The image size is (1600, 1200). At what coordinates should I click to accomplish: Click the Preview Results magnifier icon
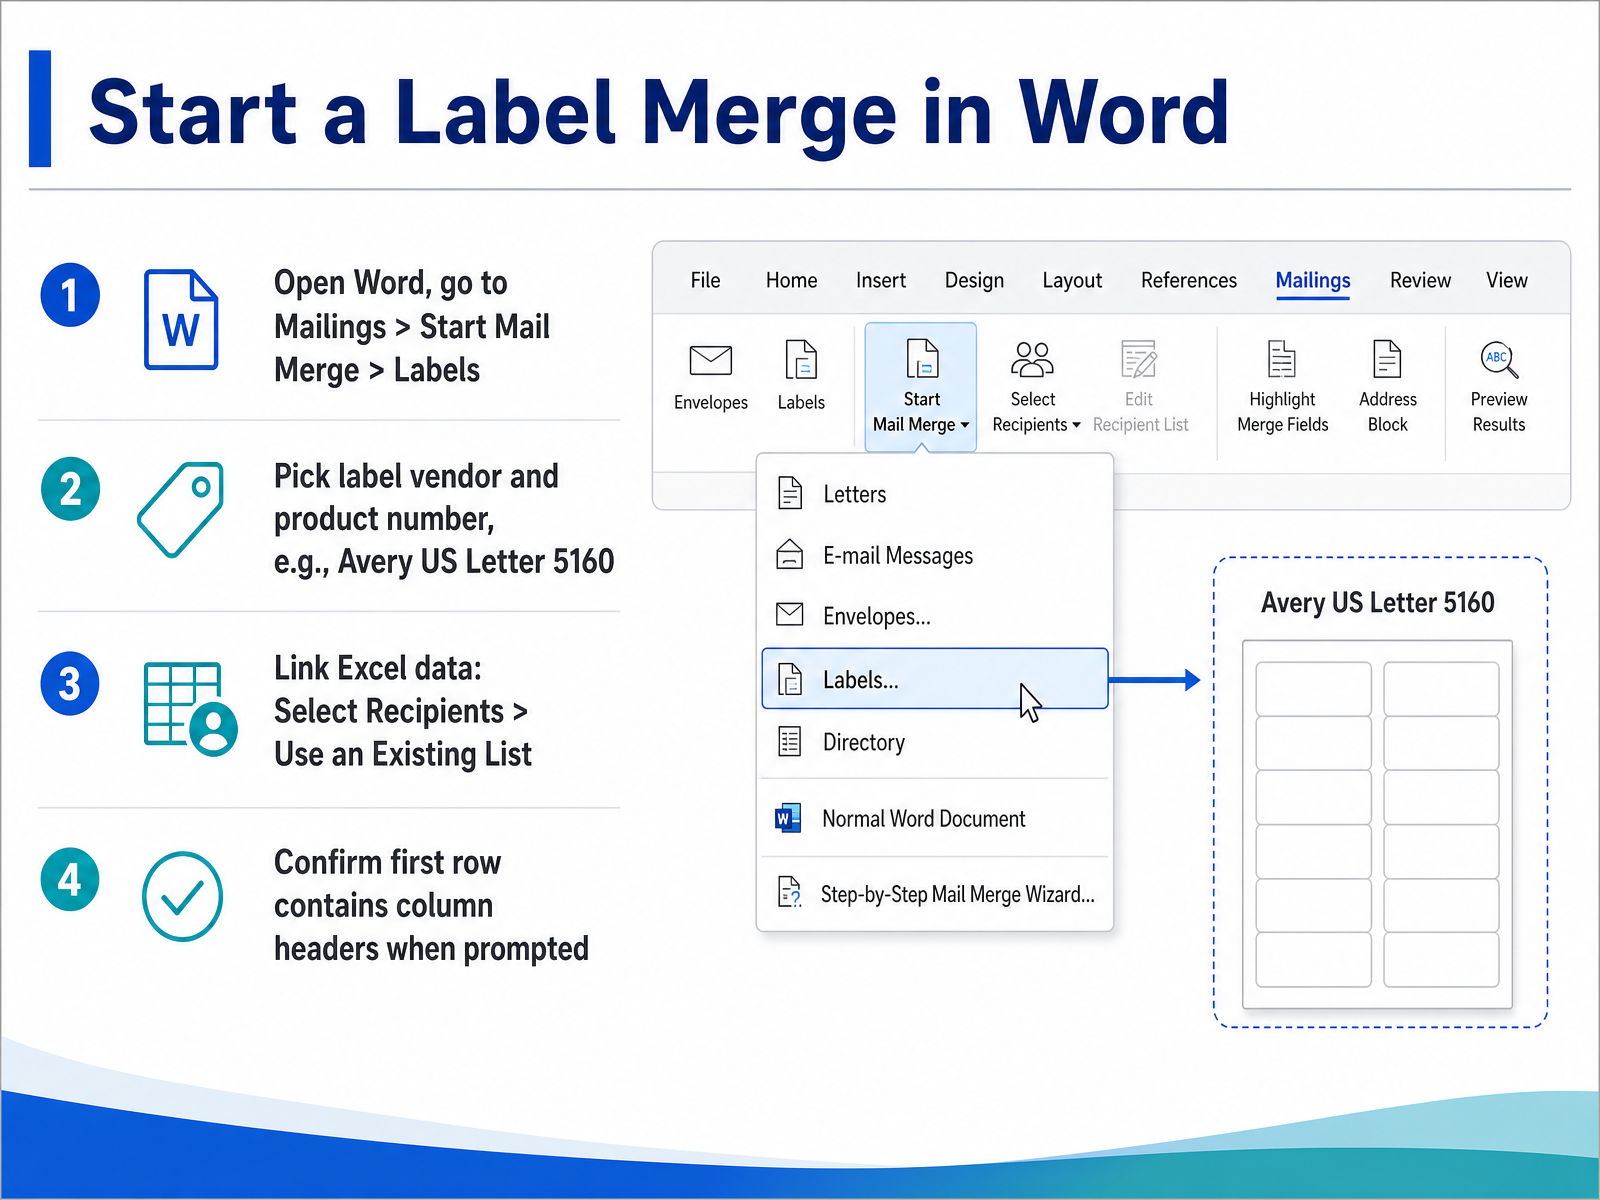[1499, 360]
